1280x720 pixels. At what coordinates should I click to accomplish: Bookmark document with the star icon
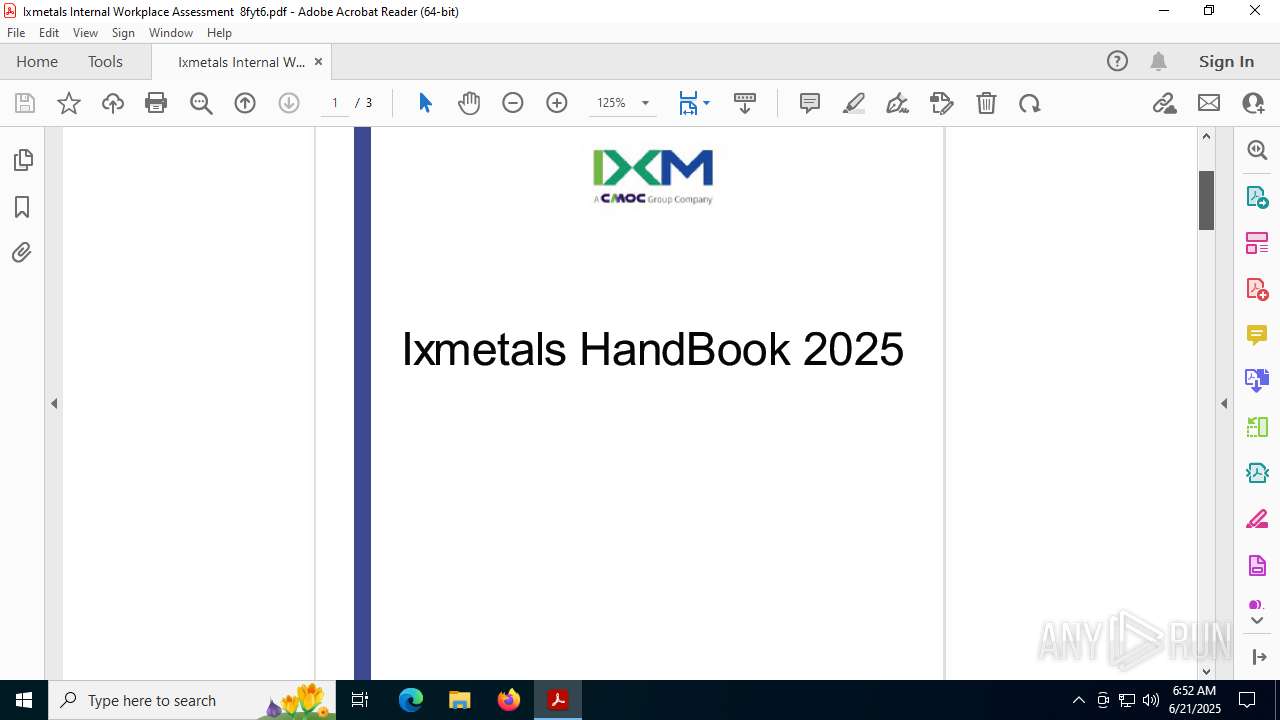click(69, 103)
